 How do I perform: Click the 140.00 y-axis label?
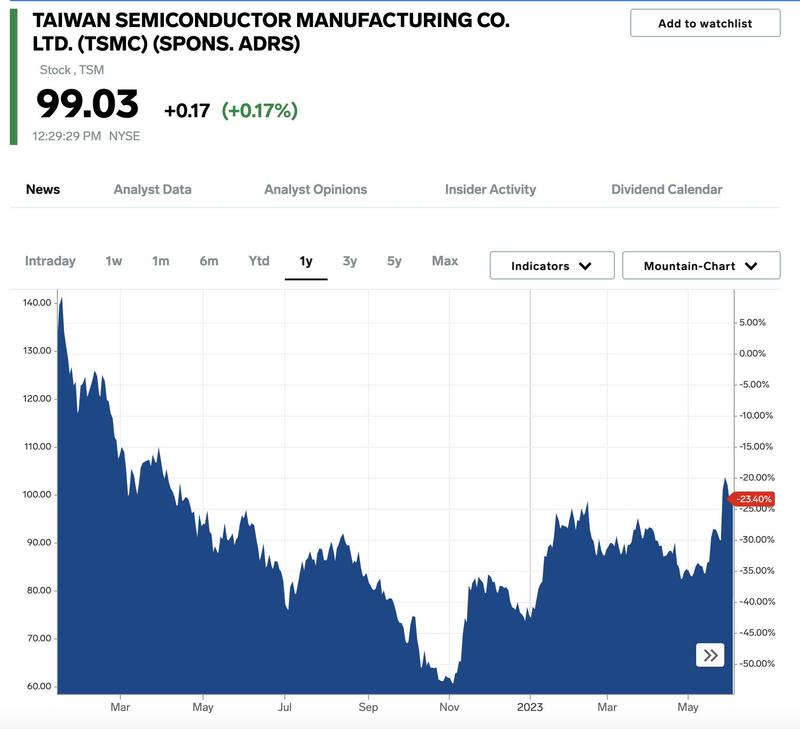(37, 303)
